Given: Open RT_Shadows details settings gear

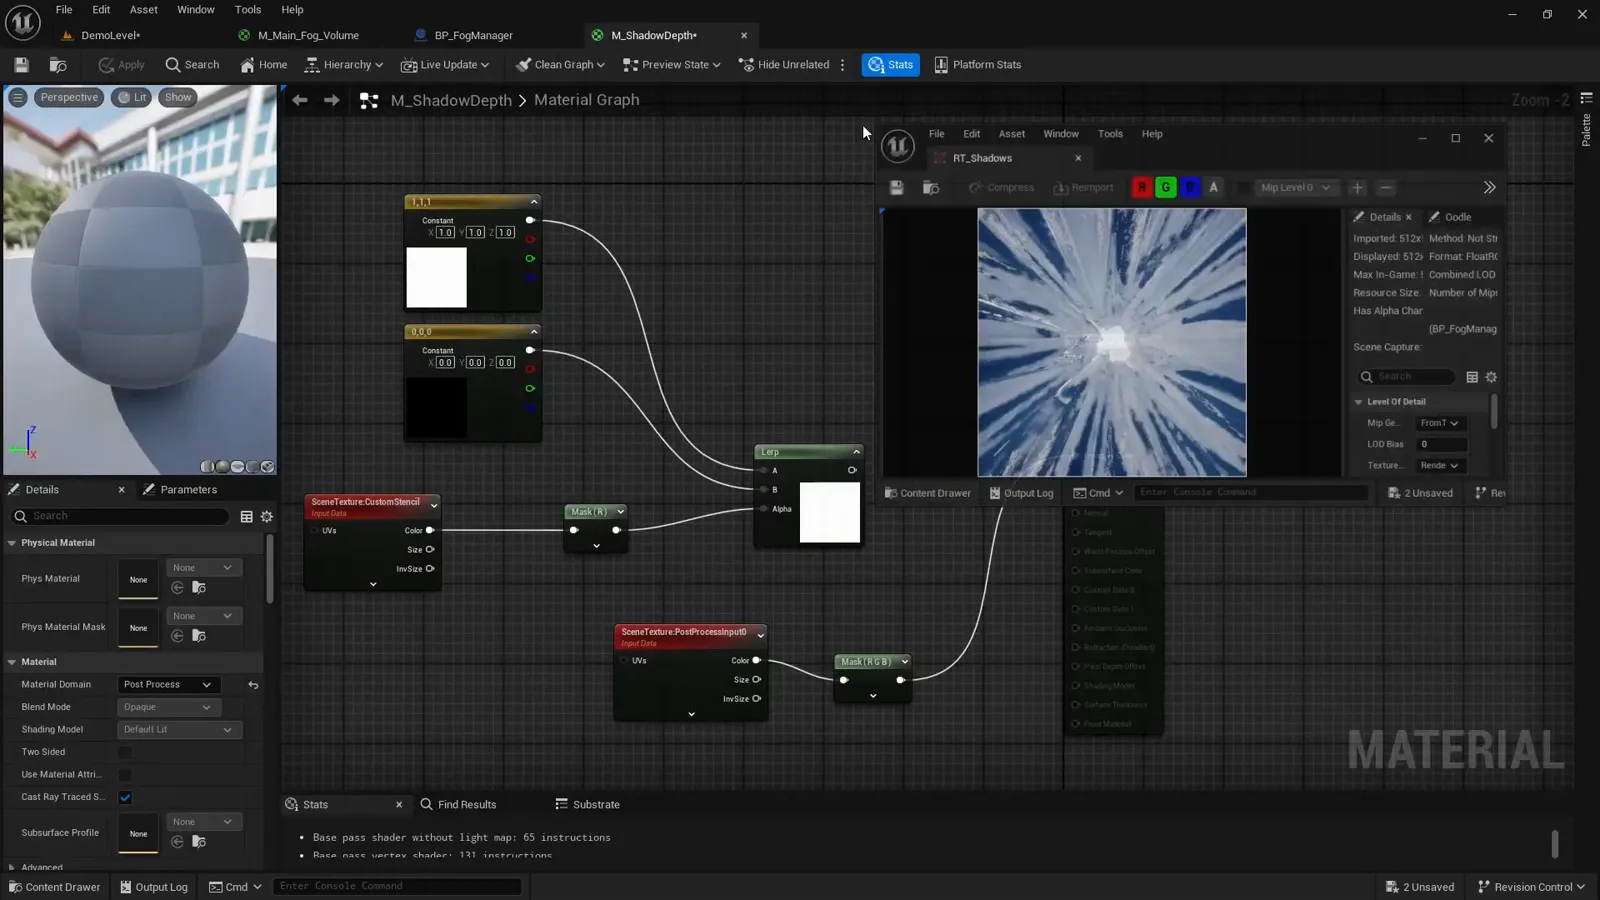Looking at the screenshot, I should point(1491,377).
